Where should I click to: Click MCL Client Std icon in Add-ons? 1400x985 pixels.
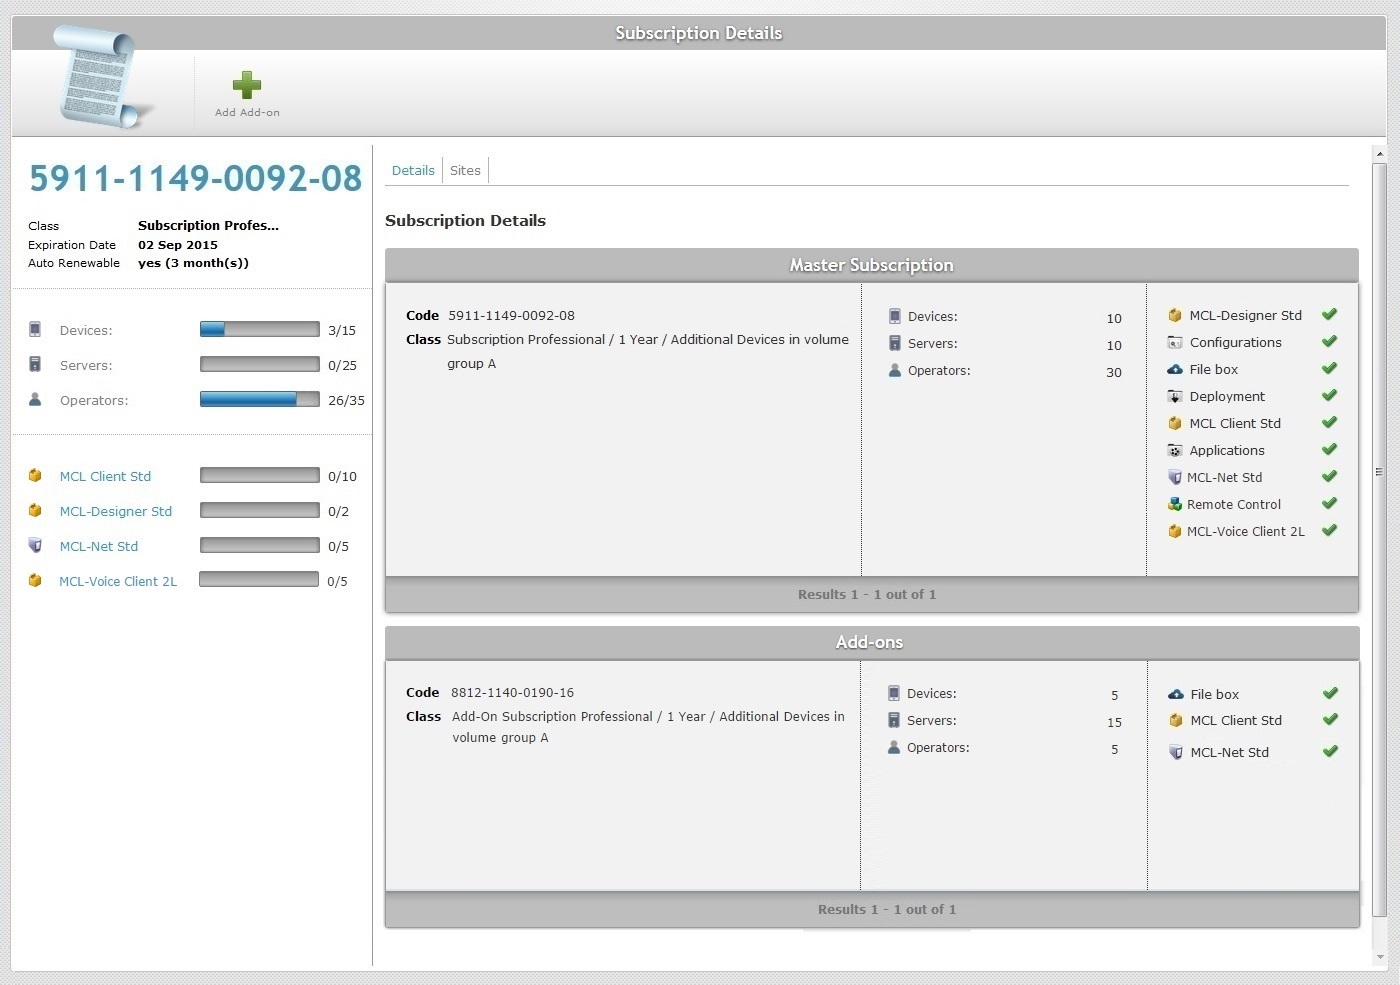pos(1176,720)
